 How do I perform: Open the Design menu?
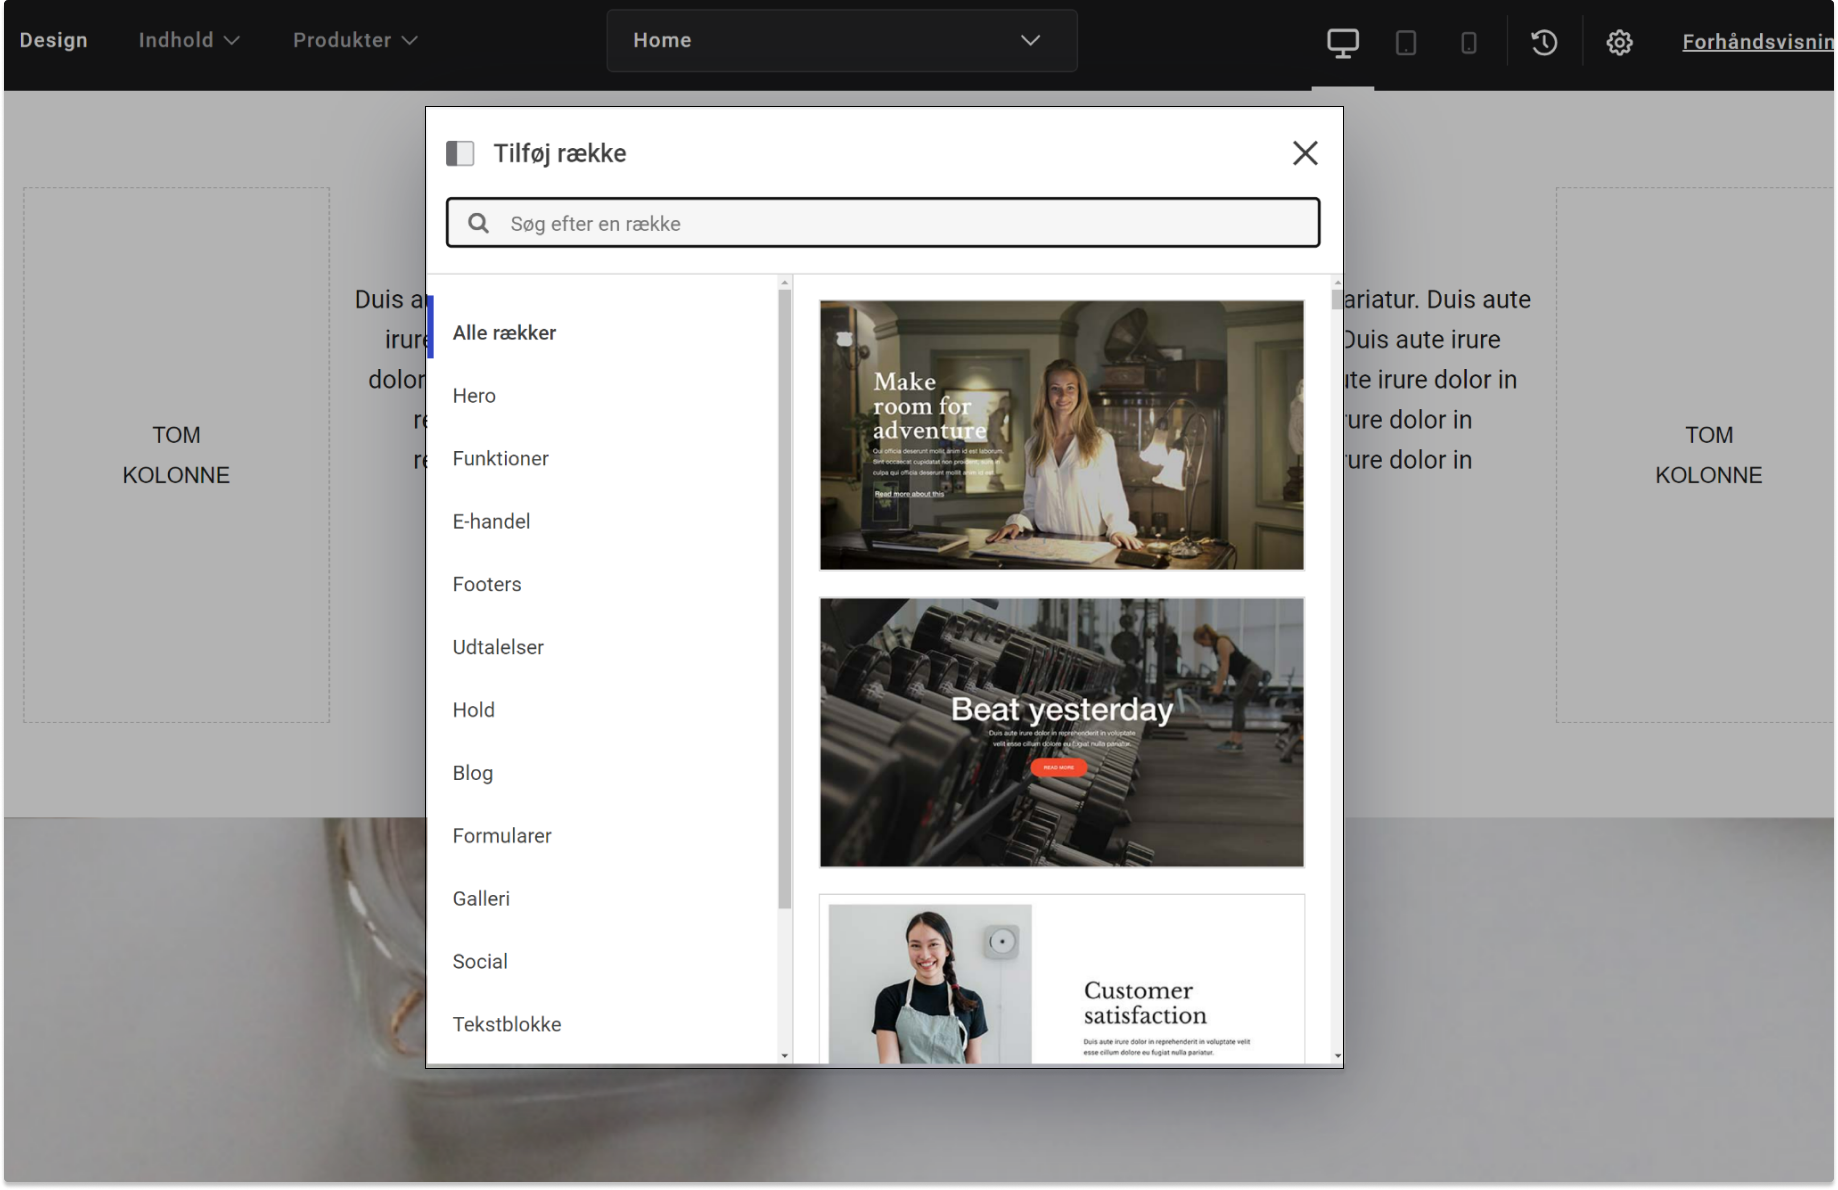coord(54,40)
